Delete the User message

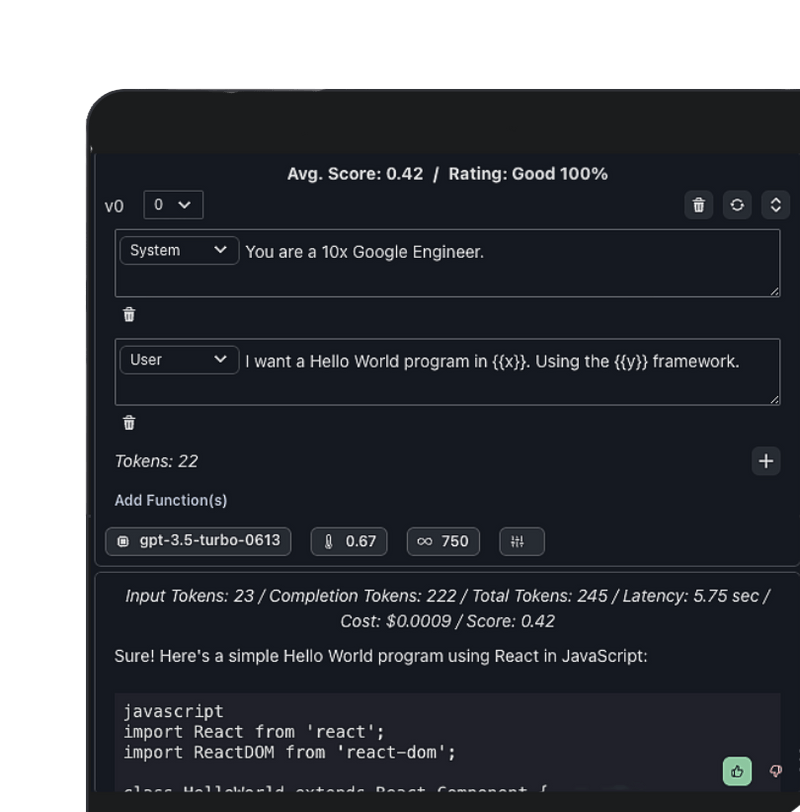coord(129,423)
